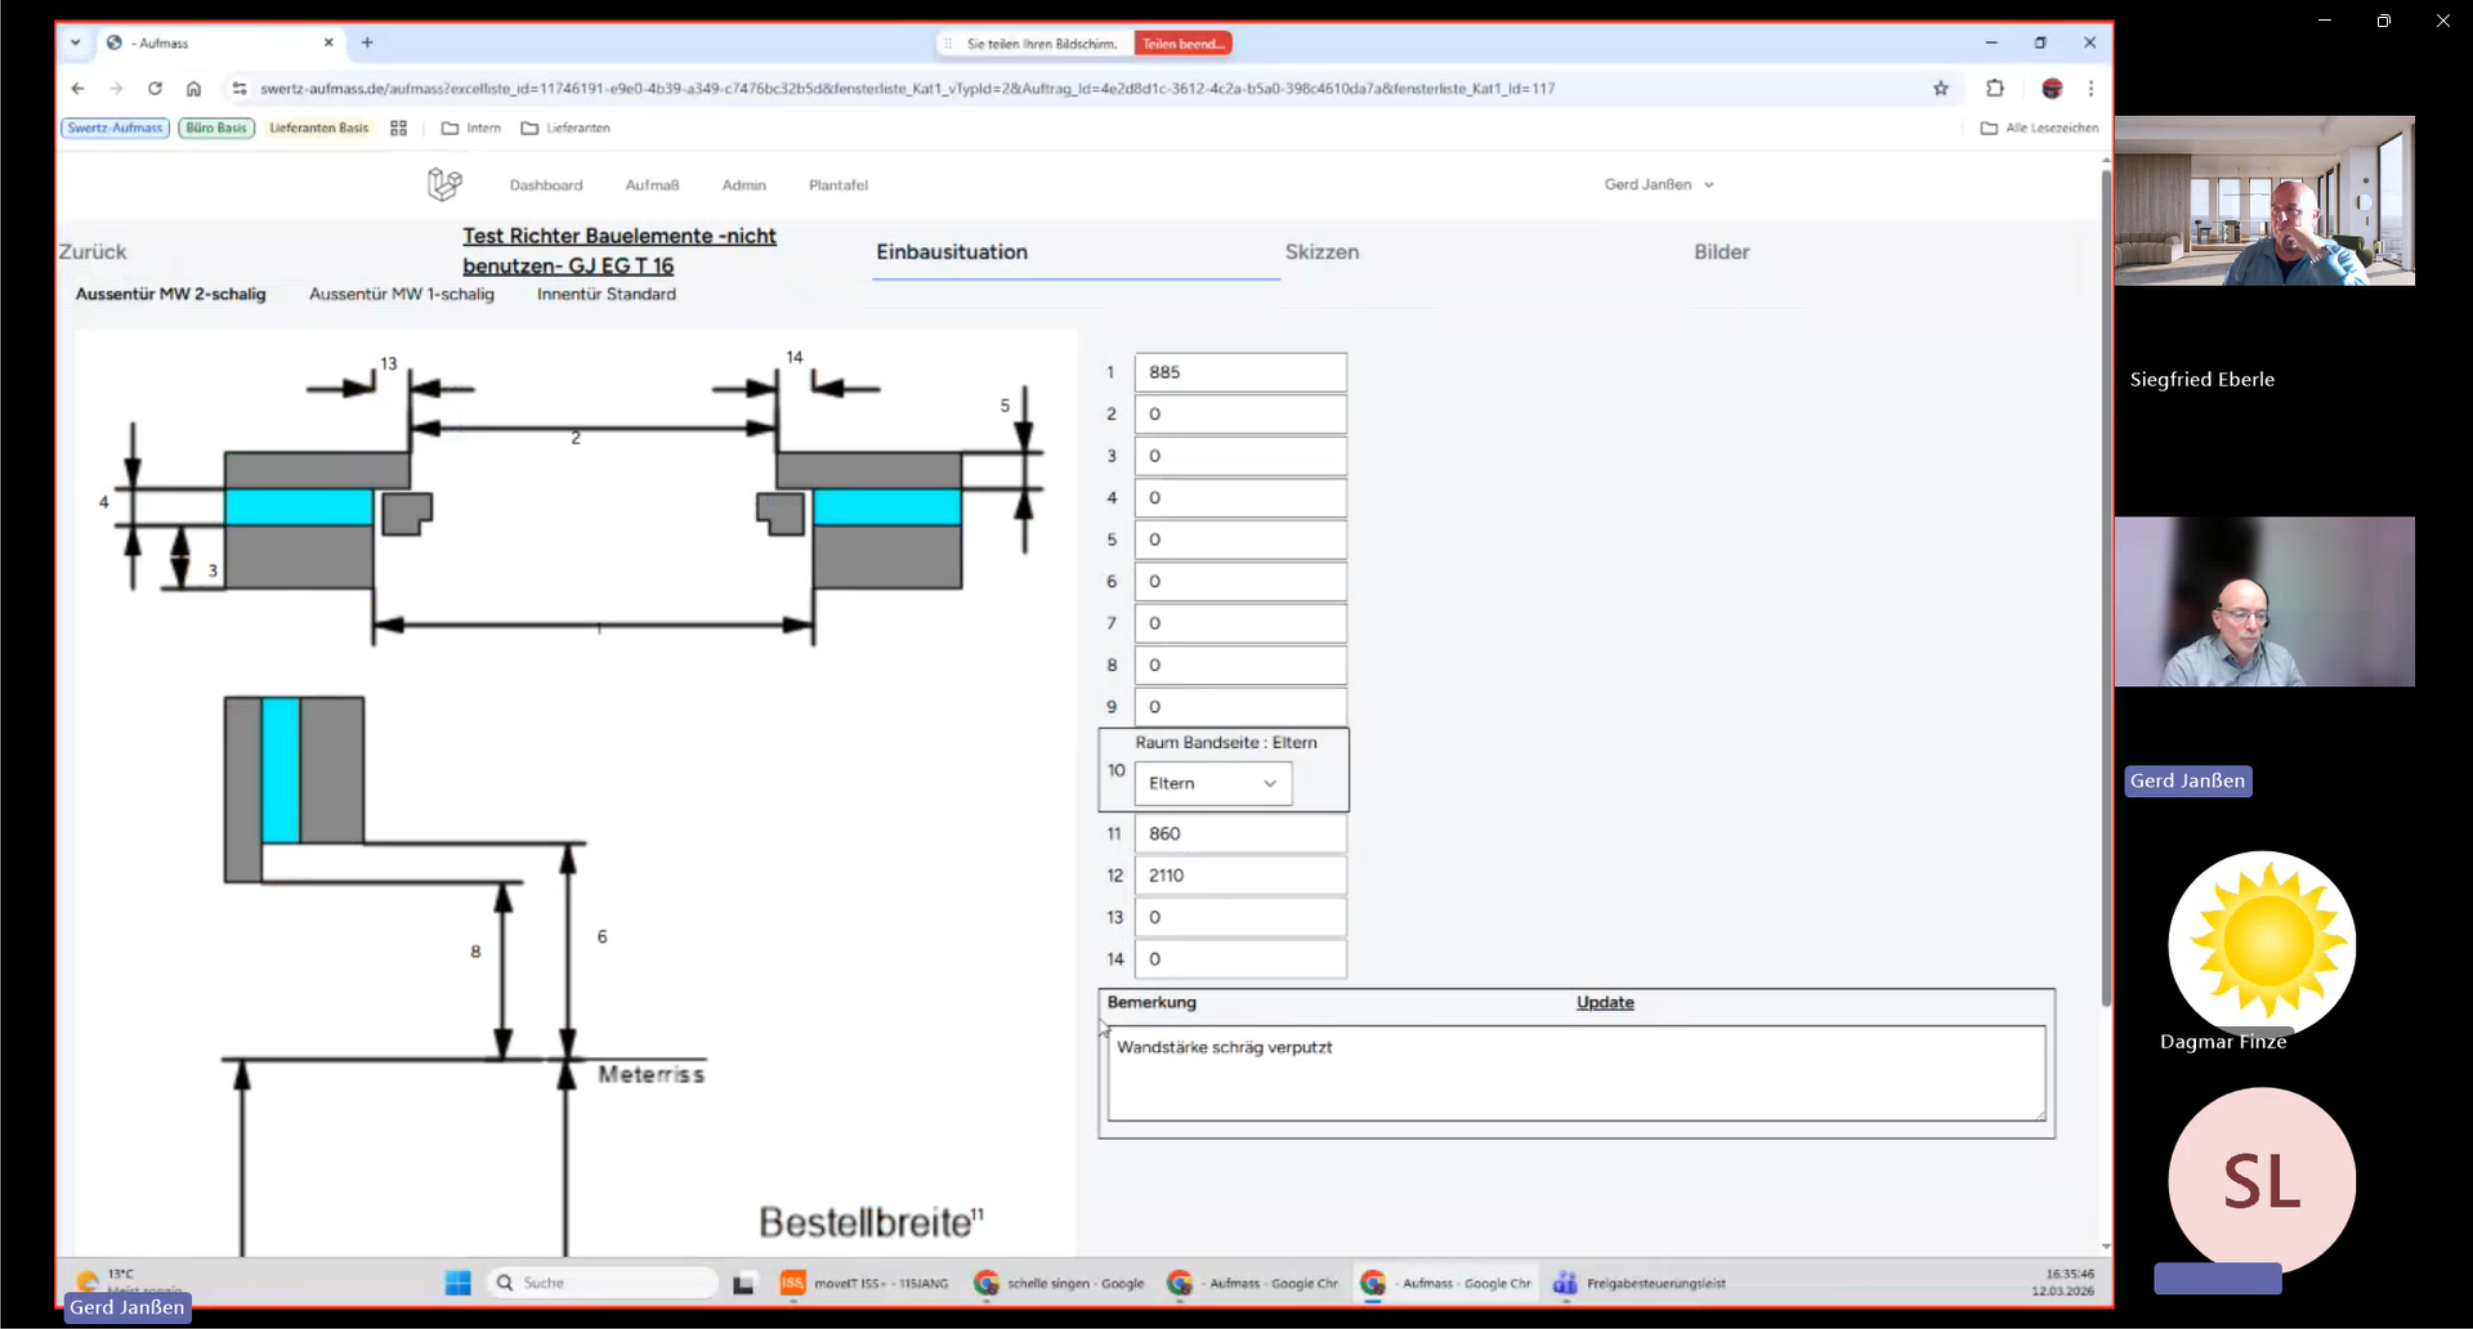Image resolution: width=2473 pixels, height=1329 pixels.
Task: Switch to the Skizzen tab
Action: tap(1321, 252)
